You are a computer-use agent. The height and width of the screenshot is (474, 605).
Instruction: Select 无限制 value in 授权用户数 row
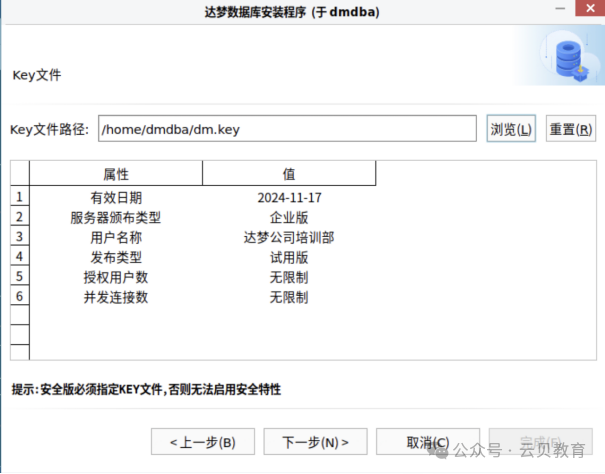[289, 277]
